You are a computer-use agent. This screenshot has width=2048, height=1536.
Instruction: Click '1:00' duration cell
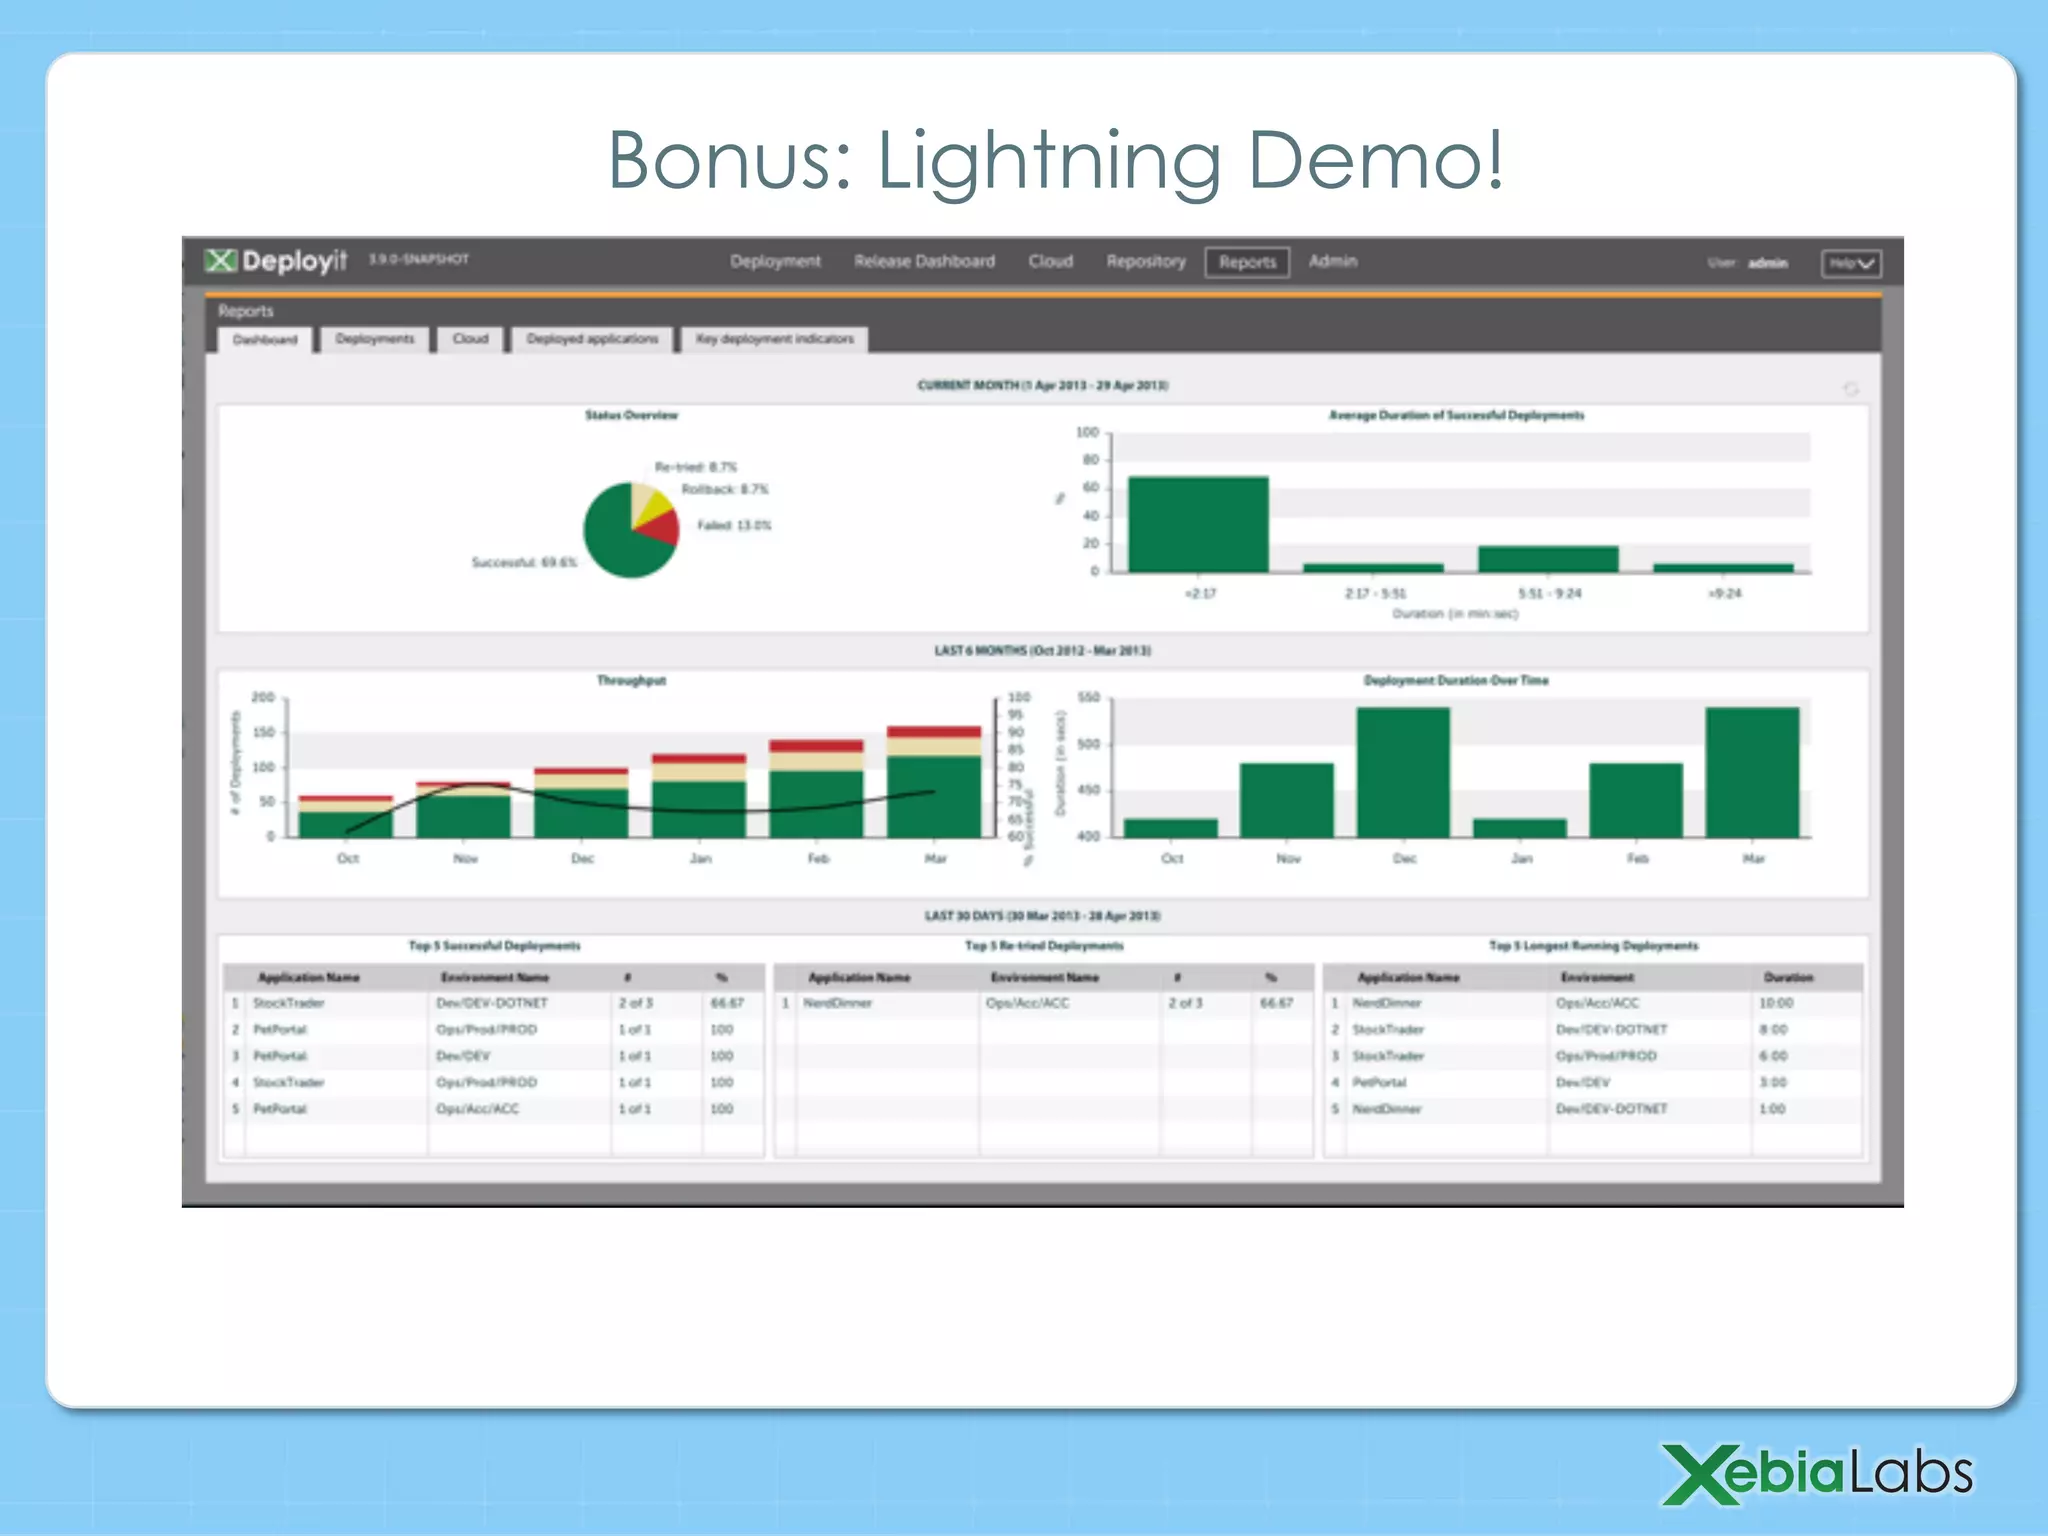pyautogui.click(x=1772, y=1109)
